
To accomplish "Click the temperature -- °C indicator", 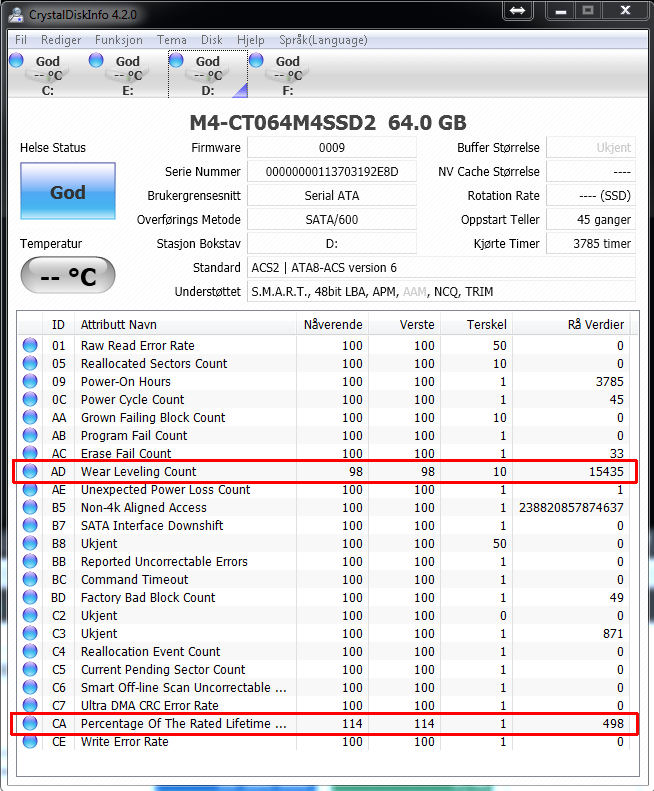I will (x=68, y=276).
